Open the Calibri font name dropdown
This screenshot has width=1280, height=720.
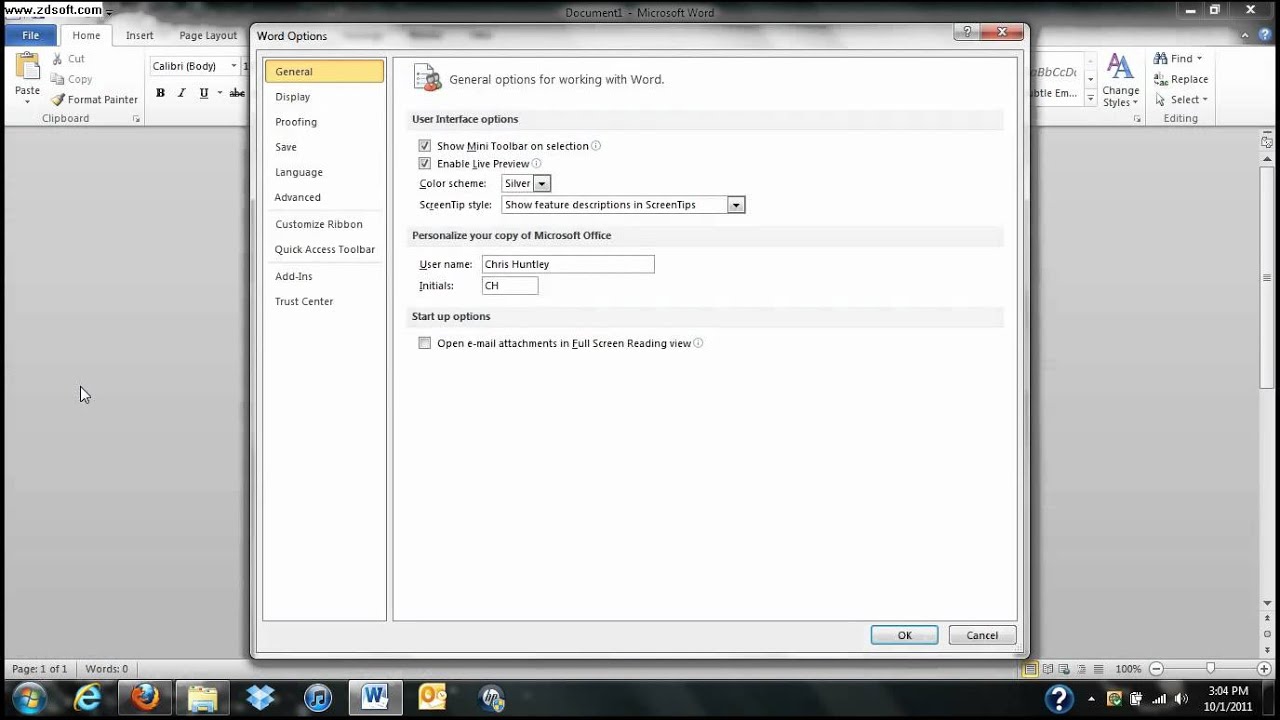(234, 66)
